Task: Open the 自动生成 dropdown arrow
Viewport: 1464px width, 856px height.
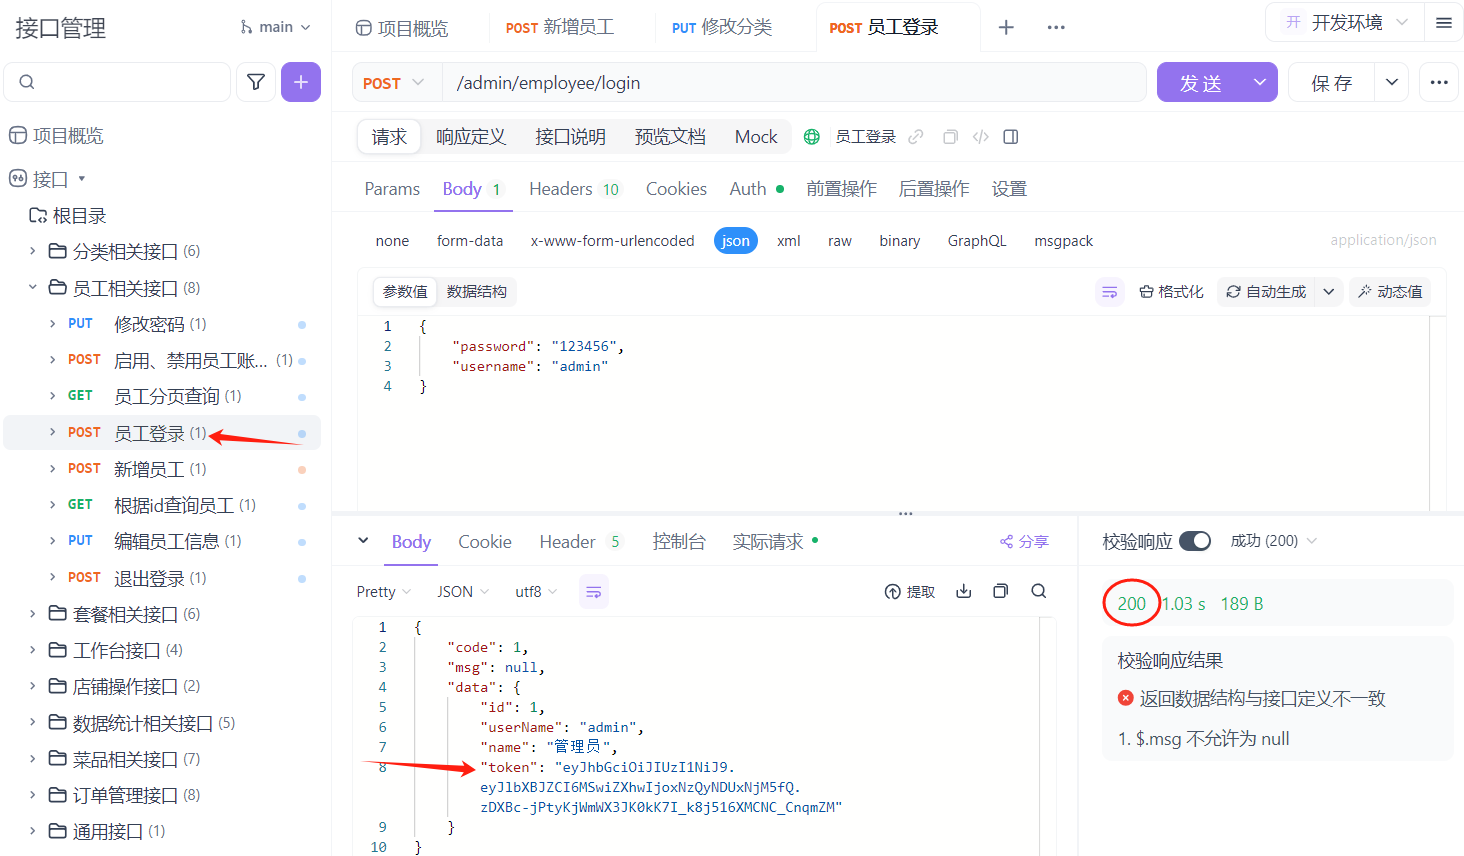Action: pyautogui.click(x=1328, y=292)
